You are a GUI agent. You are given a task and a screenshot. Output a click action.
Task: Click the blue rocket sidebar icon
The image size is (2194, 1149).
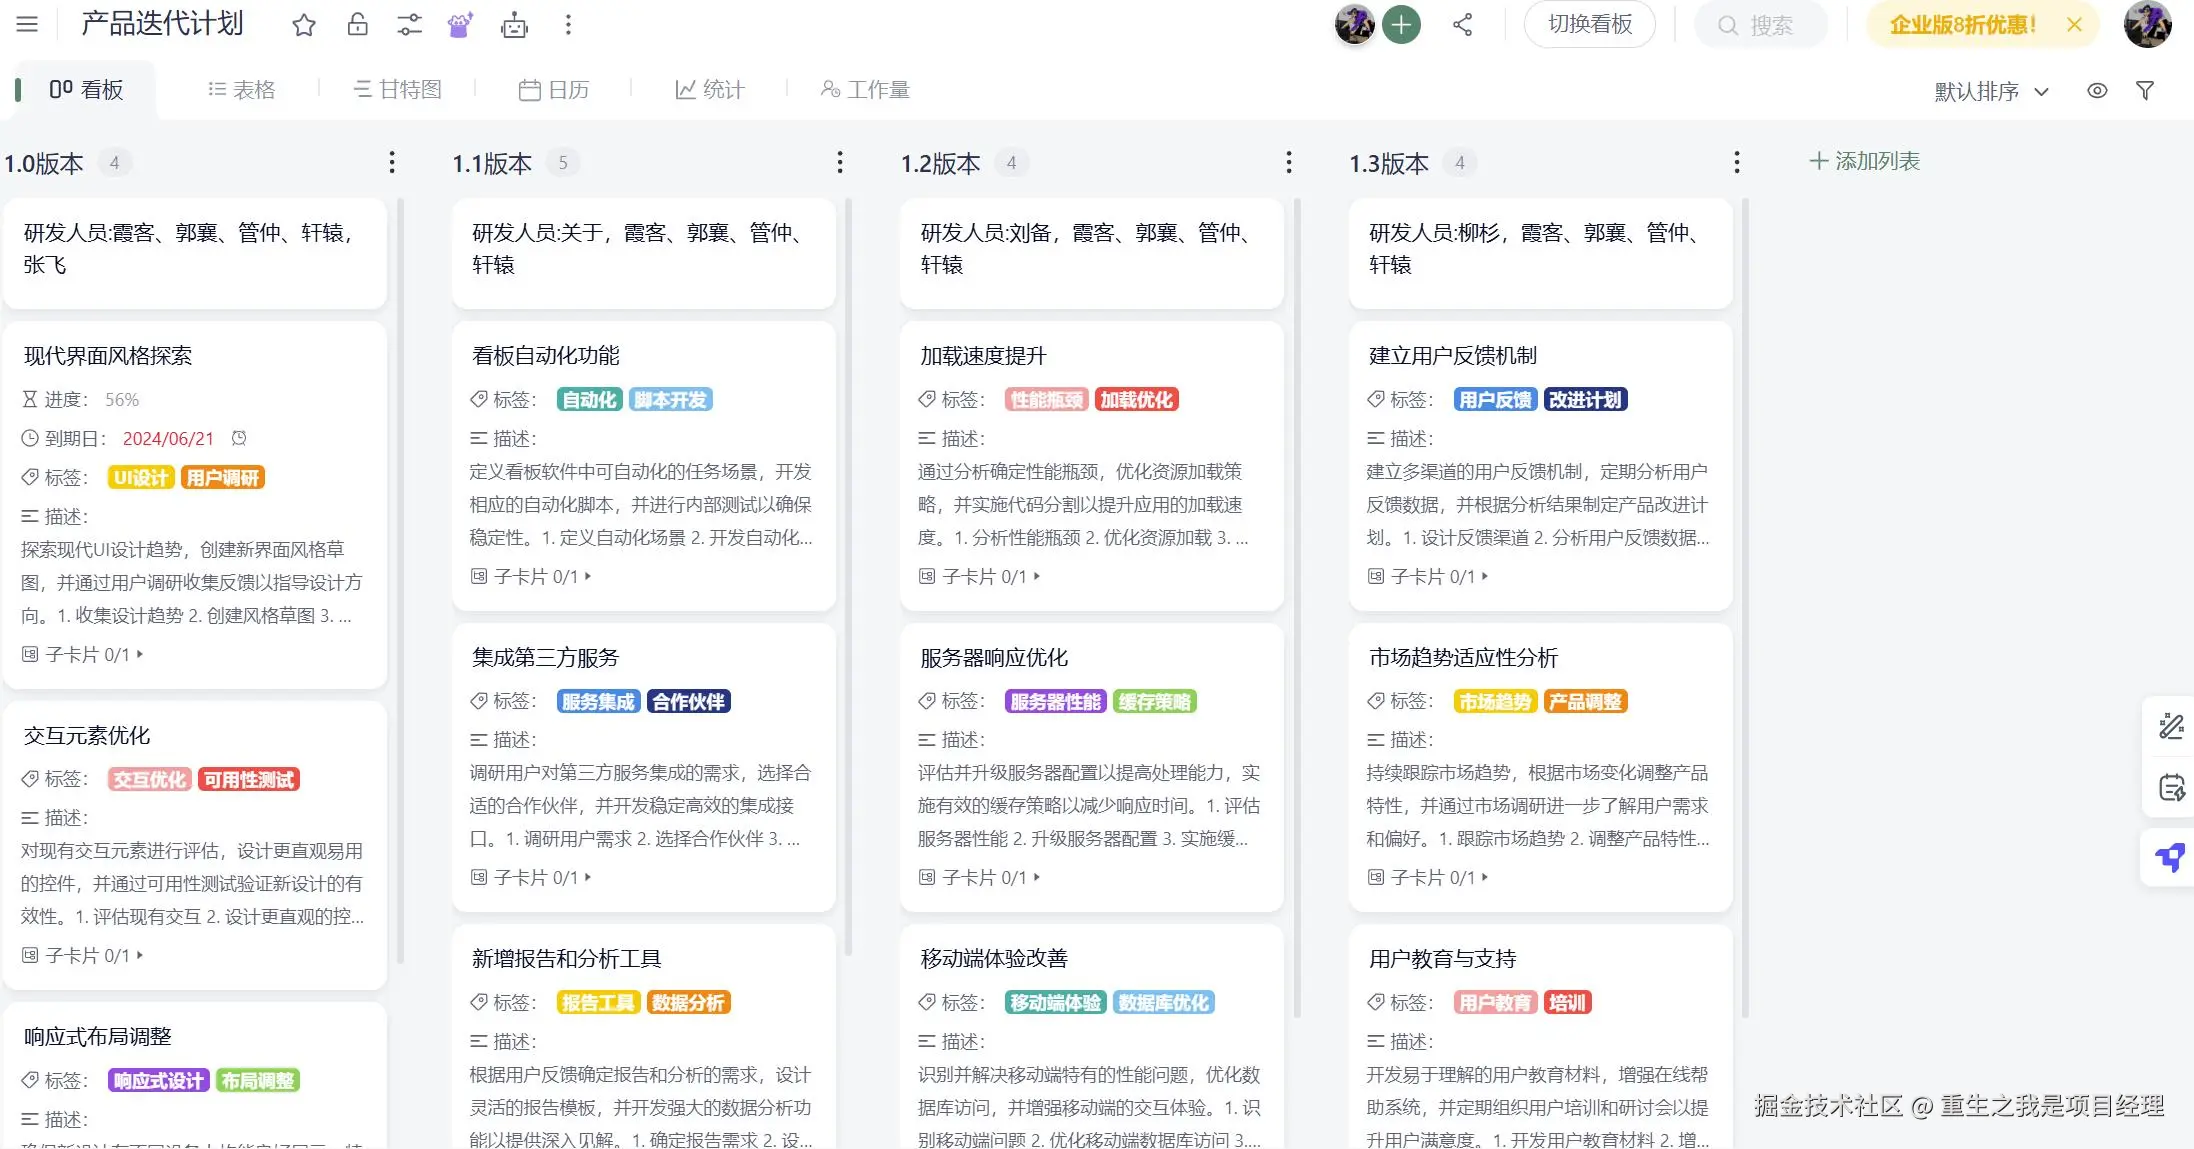pyautogui.click(x=2169, y=857)
